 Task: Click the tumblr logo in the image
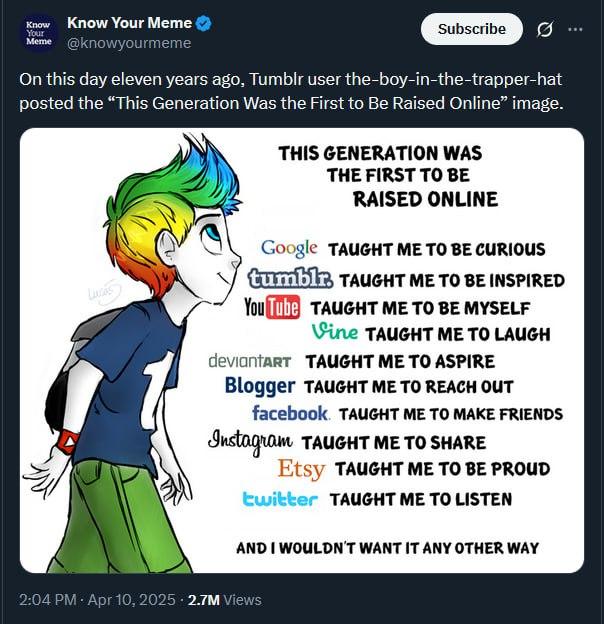(x=291, y=278)
